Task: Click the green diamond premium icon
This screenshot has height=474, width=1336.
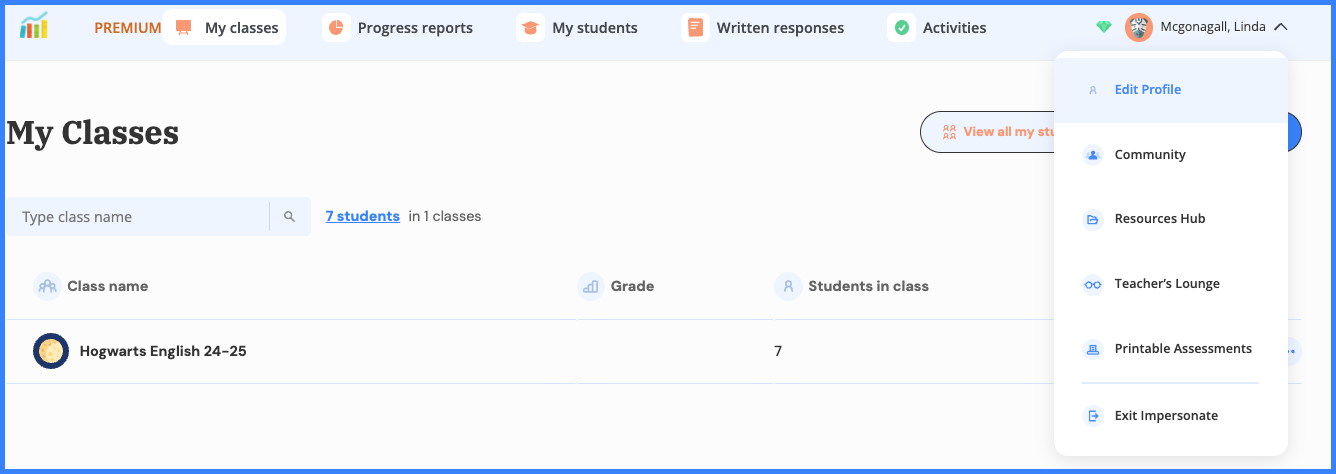Action: click(1104, 28)
